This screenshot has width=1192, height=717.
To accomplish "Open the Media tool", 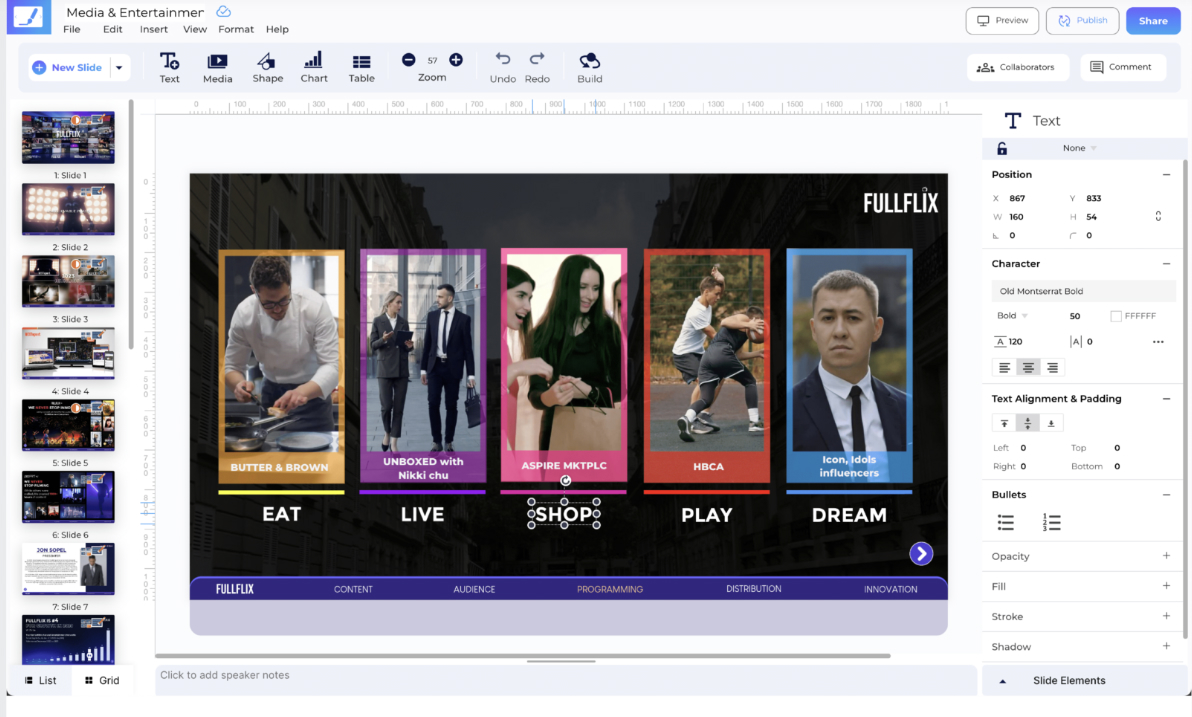I will pos(217,68).
